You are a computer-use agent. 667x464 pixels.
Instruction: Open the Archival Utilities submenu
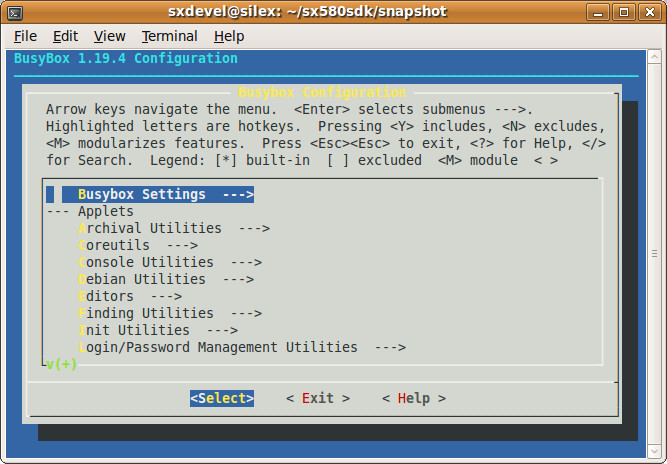point(174,228)
